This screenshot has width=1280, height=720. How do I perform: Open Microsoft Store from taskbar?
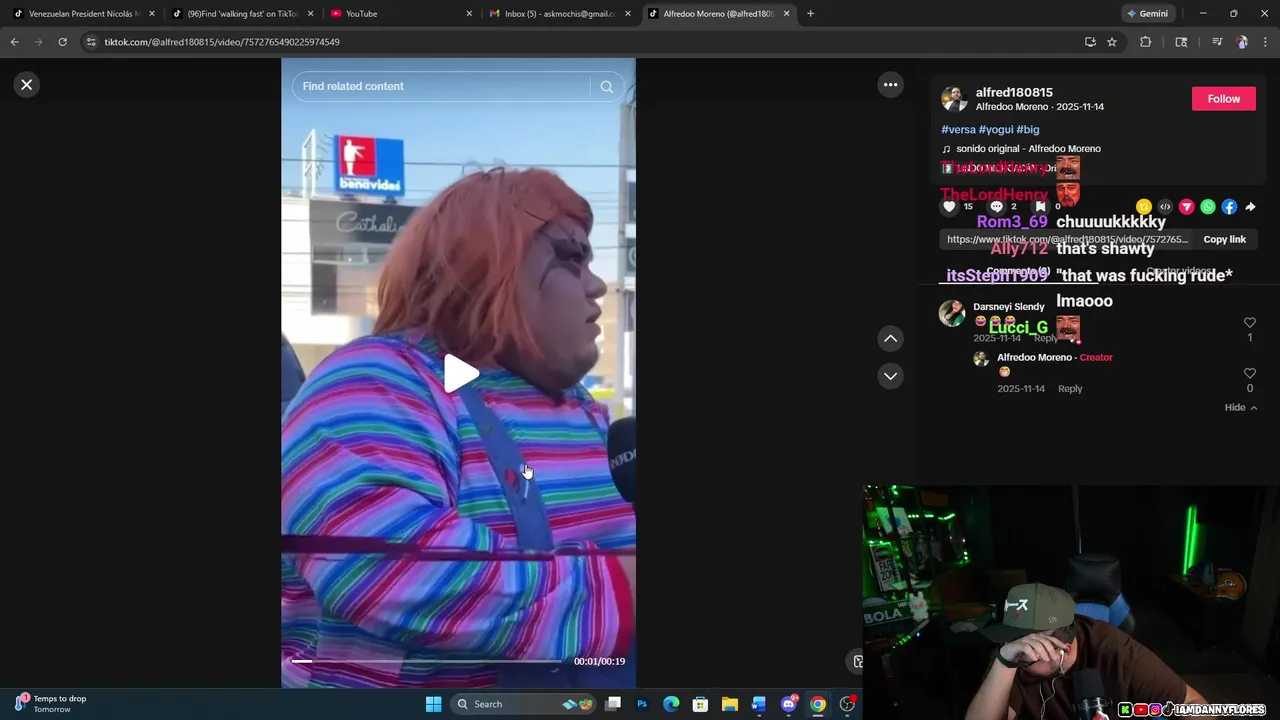[700, 704]
